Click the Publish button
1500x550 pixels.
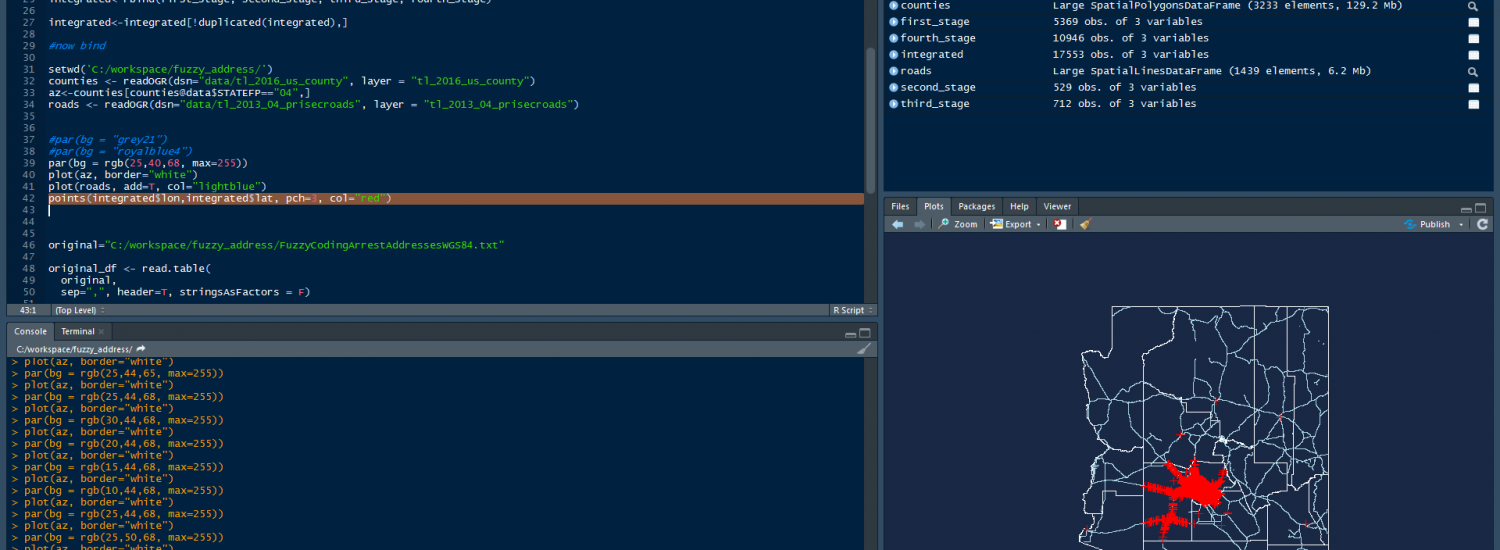click(x=1427, y=224)
